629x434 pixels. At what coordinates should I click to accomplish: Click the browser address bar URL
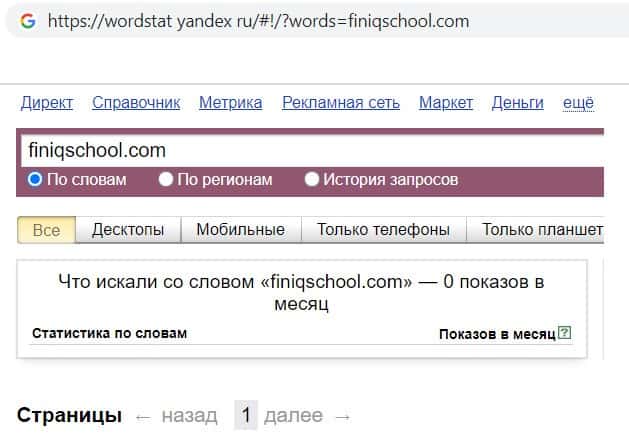point(258,21)
